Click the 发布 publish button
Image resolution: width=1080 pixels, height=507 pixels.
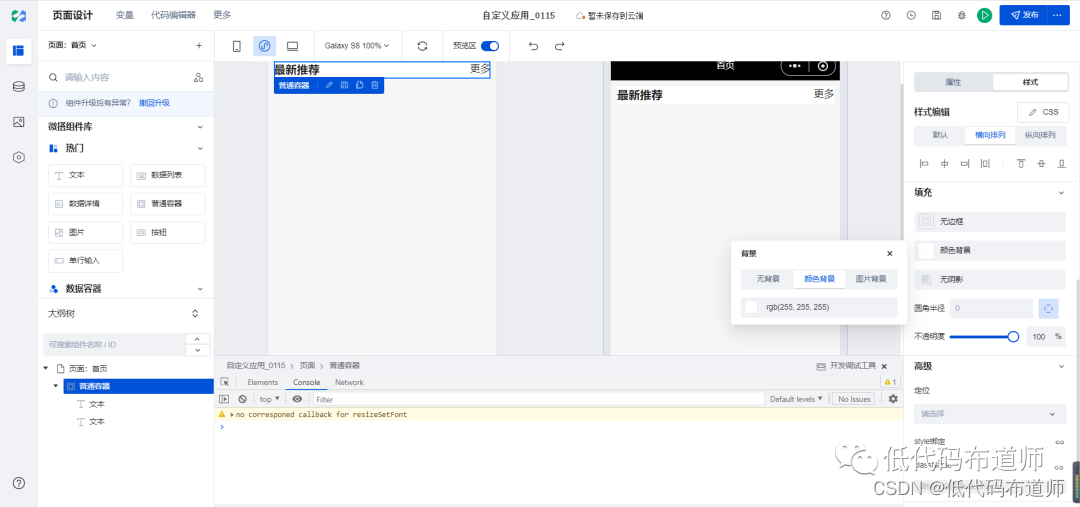tap(1024, 15)
